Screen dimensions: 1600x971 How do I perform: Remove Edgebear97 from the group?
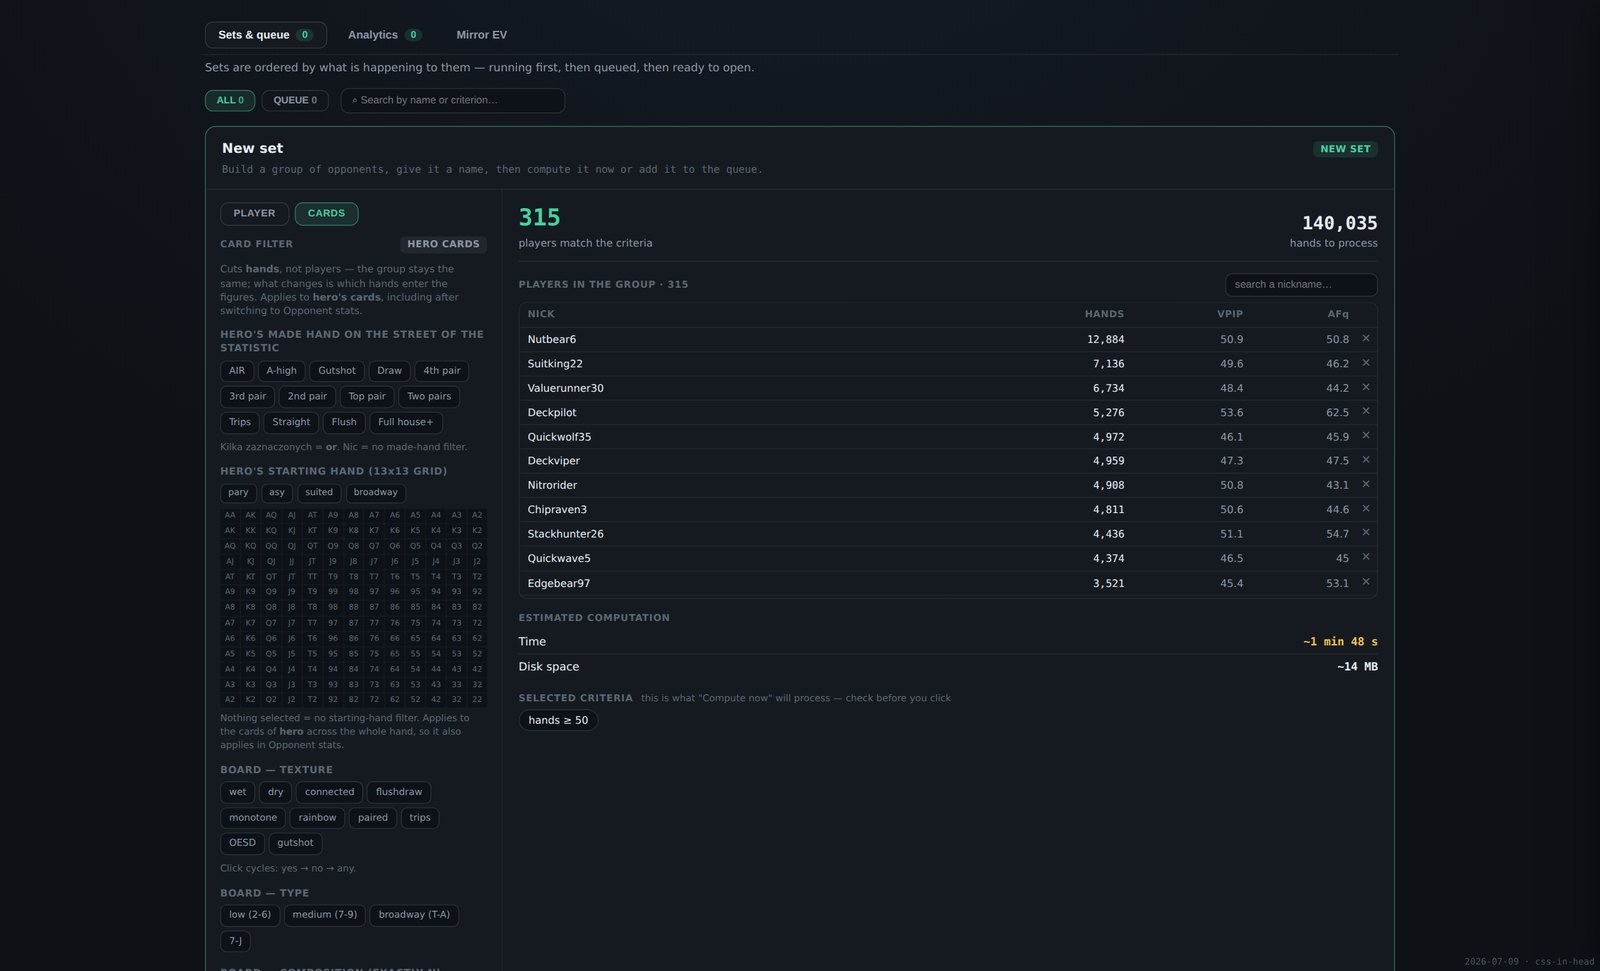[1365, 582]
